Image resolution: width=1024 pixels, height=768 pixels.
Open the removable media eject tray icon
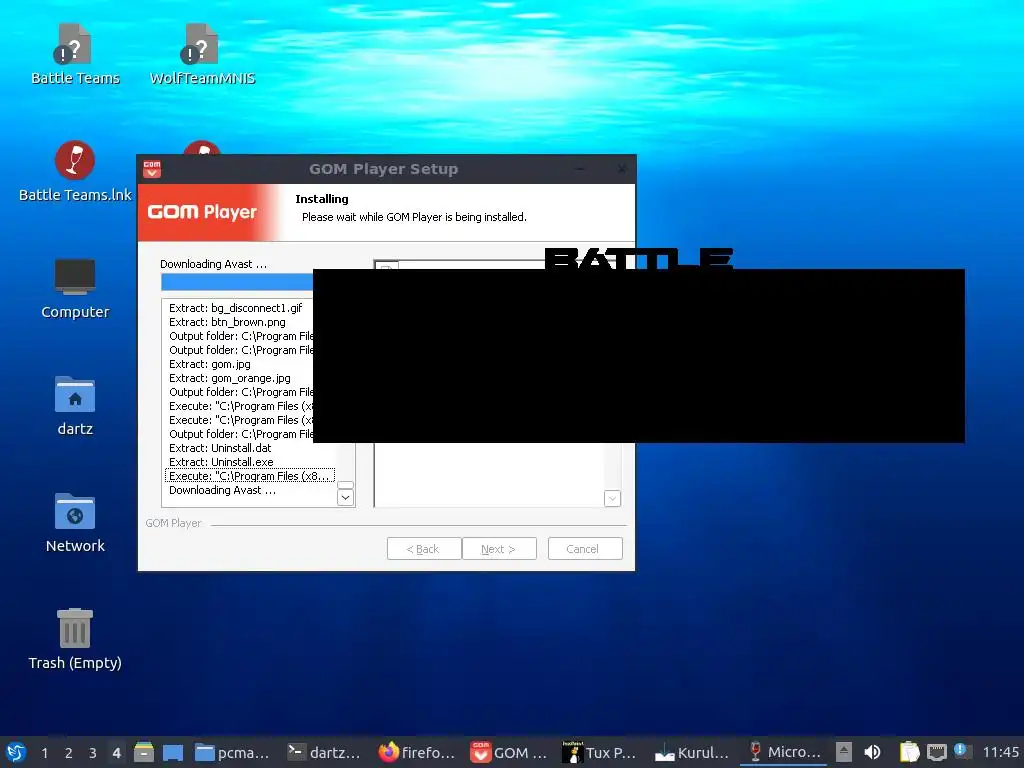[844, 752]
